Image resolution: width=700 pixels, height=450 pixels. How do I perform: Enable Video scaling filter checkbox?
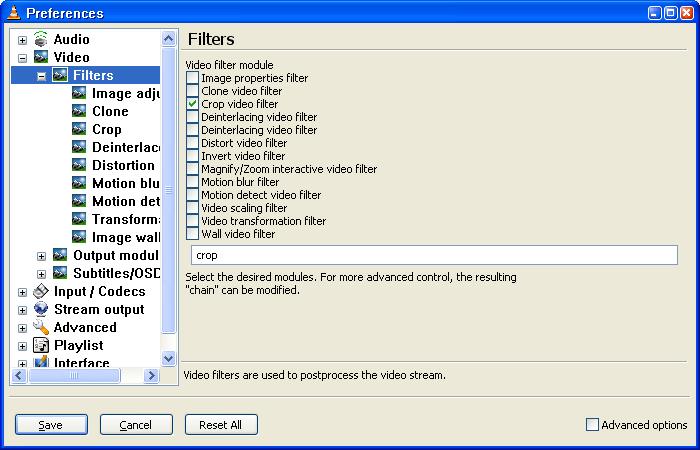tap(192, 208)
